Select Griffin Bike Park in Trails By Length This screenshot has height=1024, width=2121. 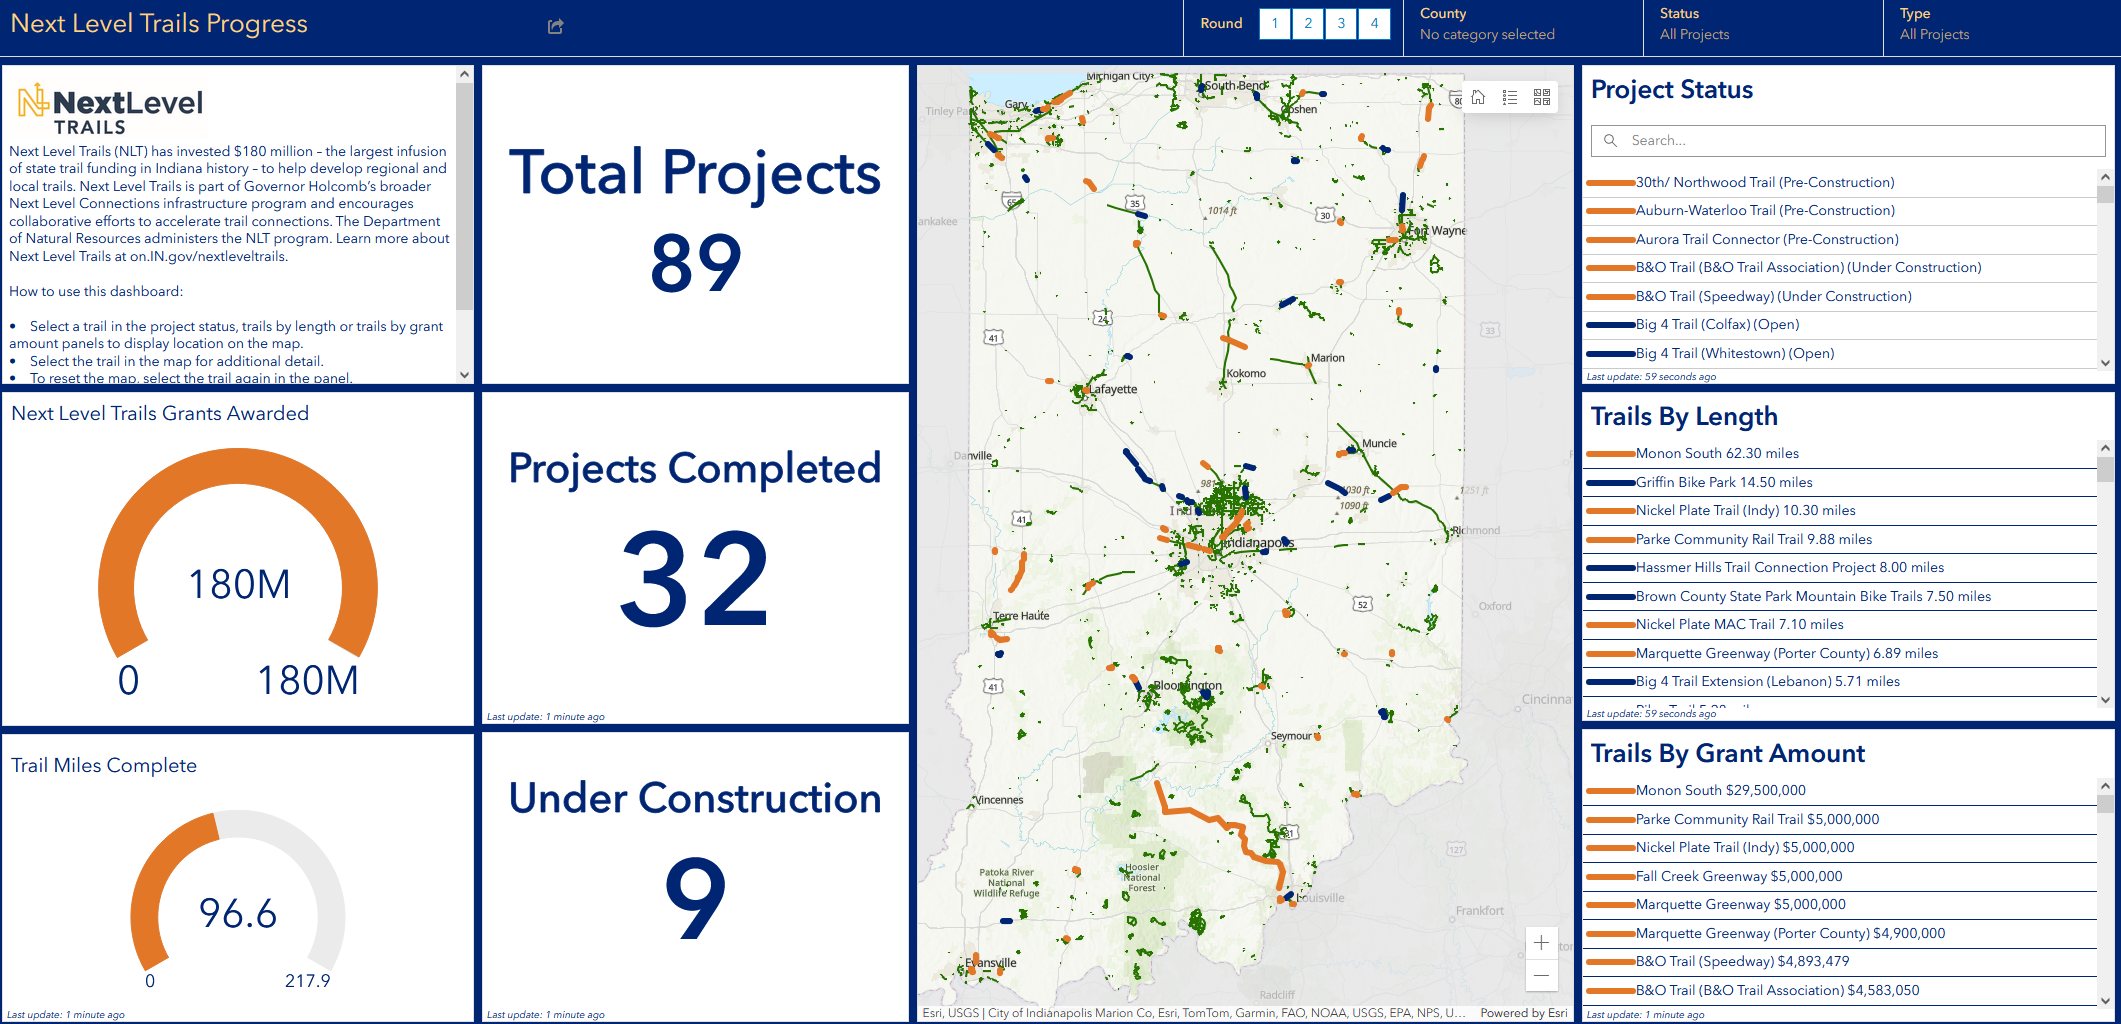(x=1723, y=482)
